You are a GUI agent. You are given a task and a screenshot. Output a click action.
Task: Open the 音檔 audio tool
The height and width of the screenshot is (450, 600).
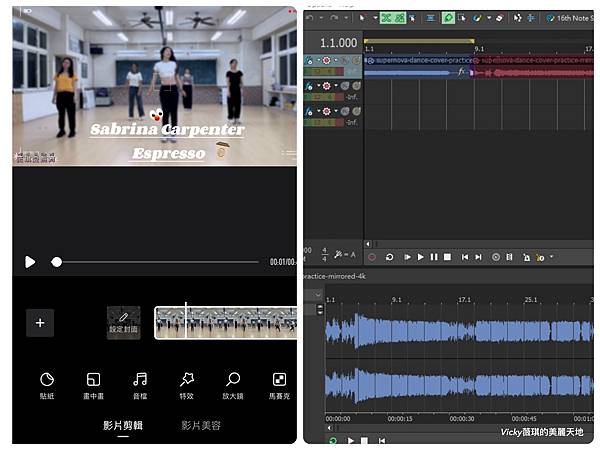click(140, 386)
